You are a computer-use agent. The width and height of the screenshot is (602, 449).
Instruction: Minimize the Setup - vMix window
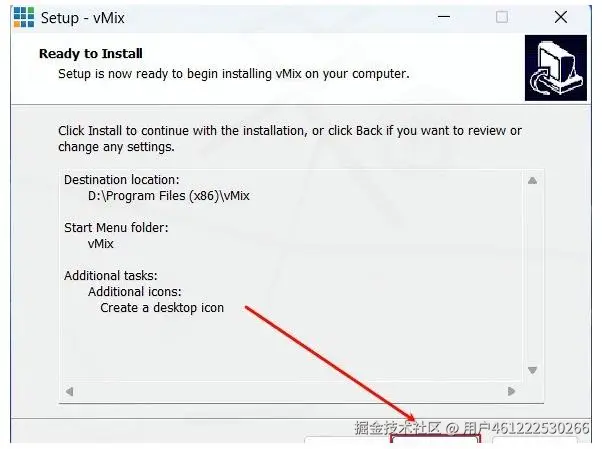point(444,17)
